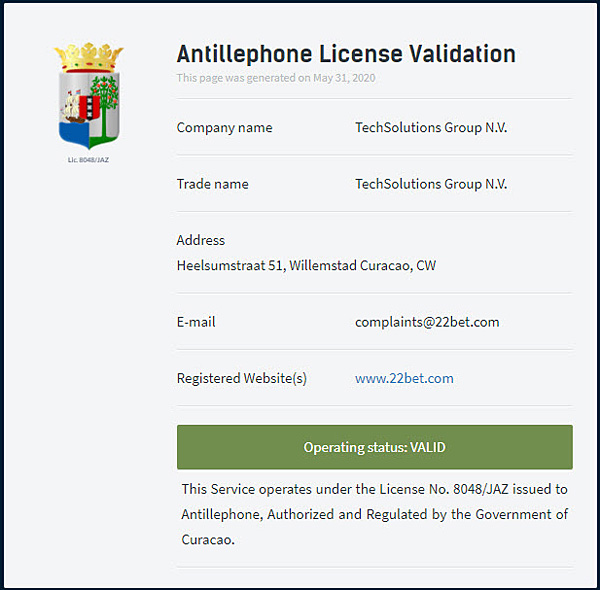The image size is (600, 590).
Task: Click the Trade name label
Action: [x=212, y=184]
